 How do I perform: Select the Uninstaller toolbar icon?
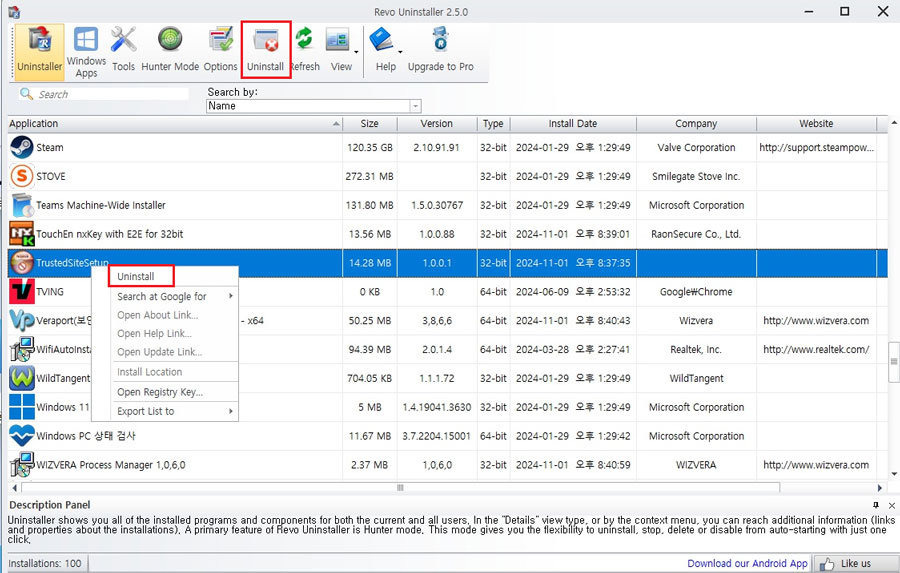click(39, 51)
